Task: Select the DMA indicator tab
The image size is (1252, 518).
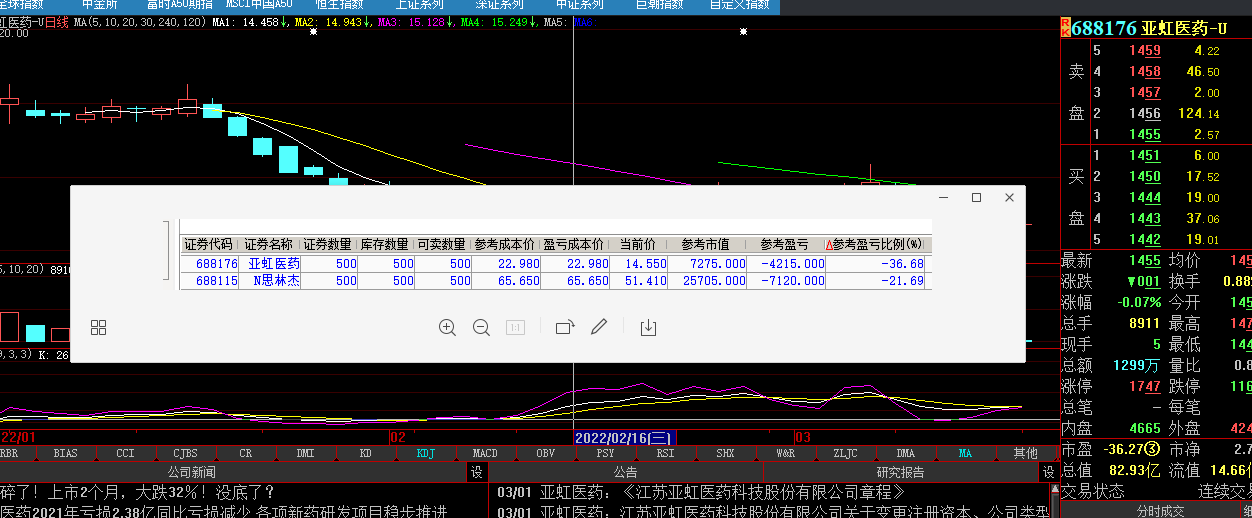Action: [x=905, y=453]
